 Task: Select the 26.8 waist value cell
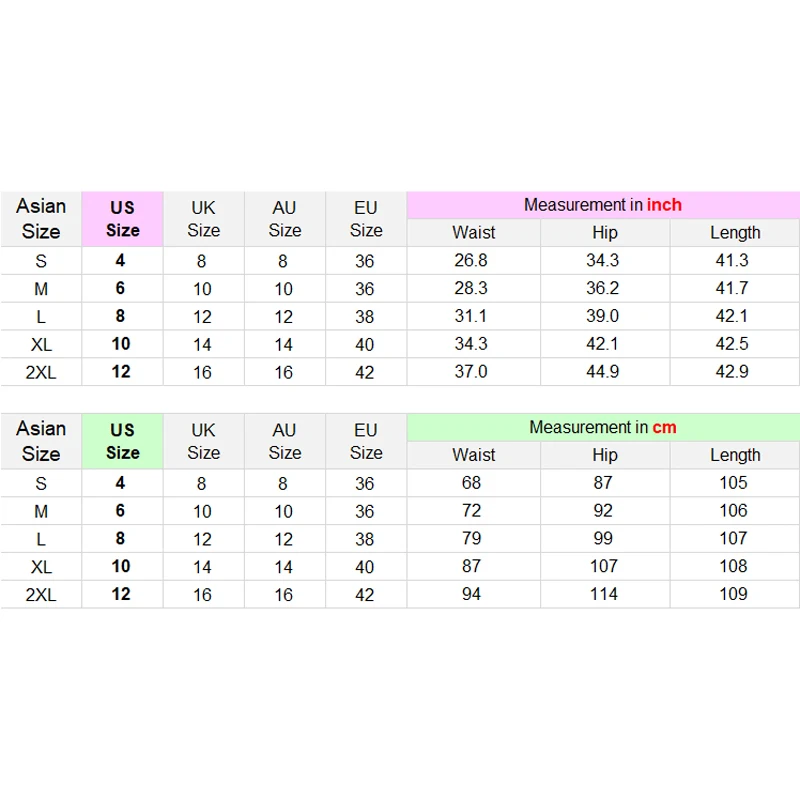(471, 261)
